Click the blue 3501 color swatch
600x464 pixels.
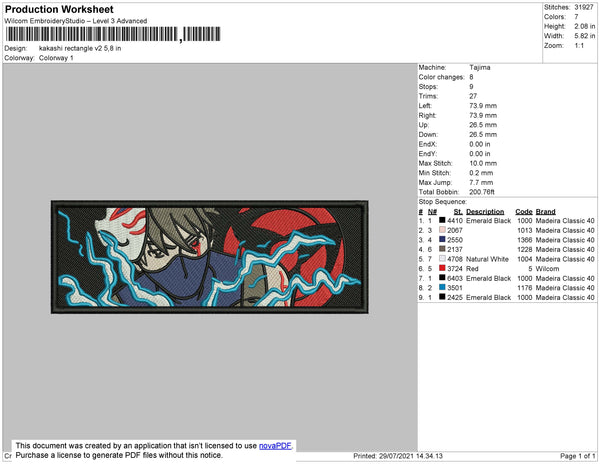(x=442, y=288)
